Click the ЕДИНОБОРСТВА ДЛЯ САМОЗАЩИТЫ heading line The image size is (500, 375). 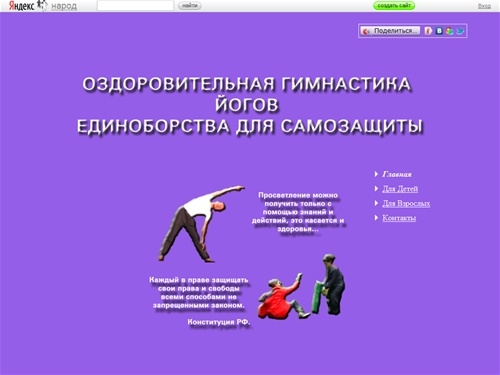(250, 127)
